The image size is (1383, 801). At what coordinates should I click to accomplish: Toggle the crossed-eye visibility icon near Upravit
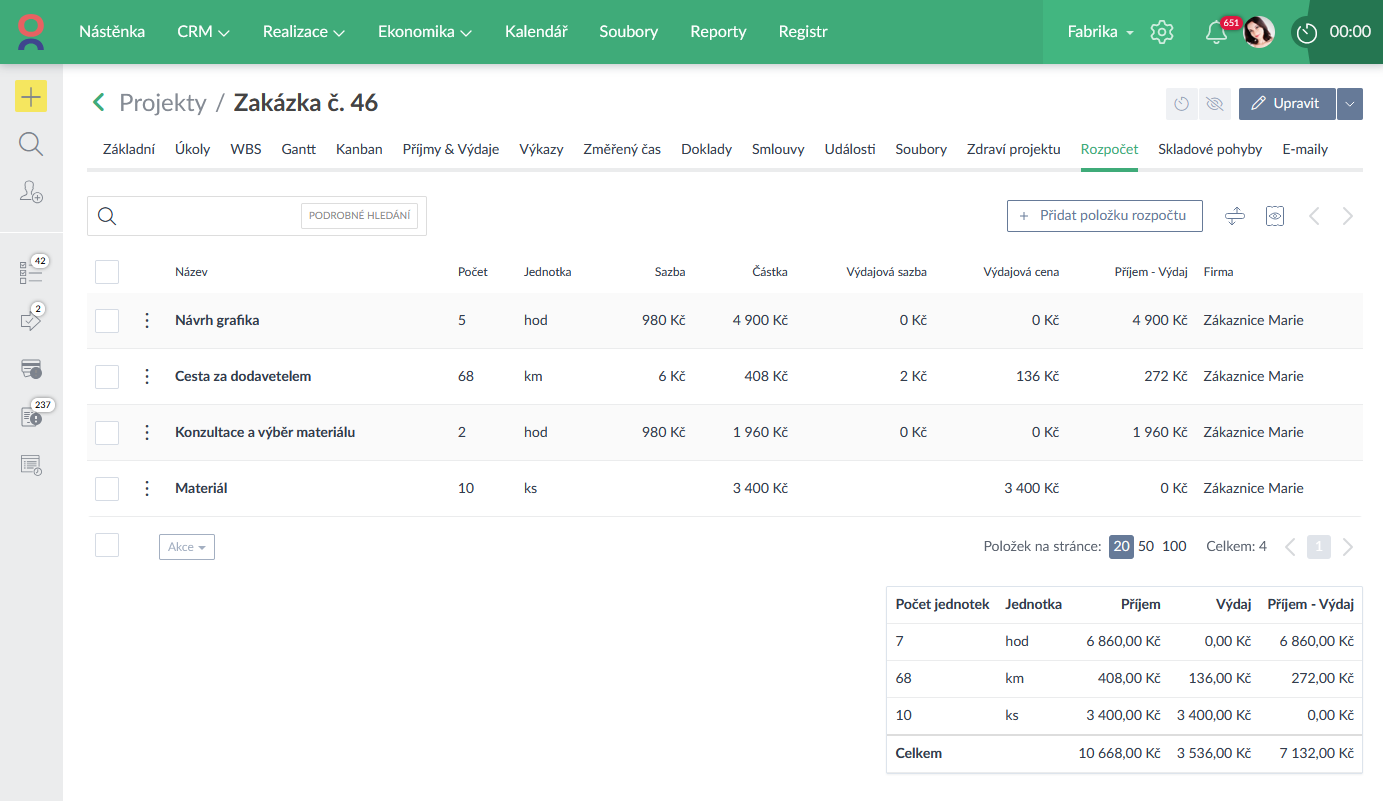click(x=1214, y=104)
